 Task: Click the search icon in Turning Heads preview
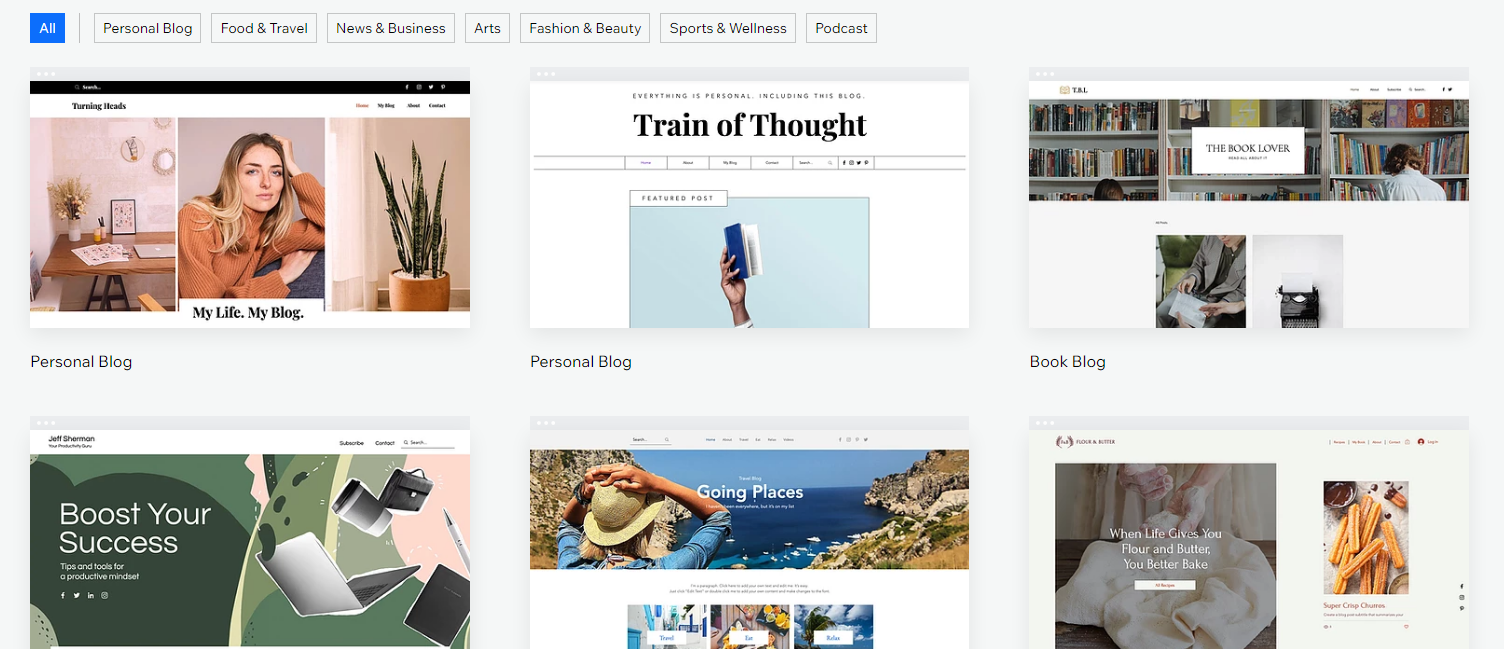(x=77, y=88)
